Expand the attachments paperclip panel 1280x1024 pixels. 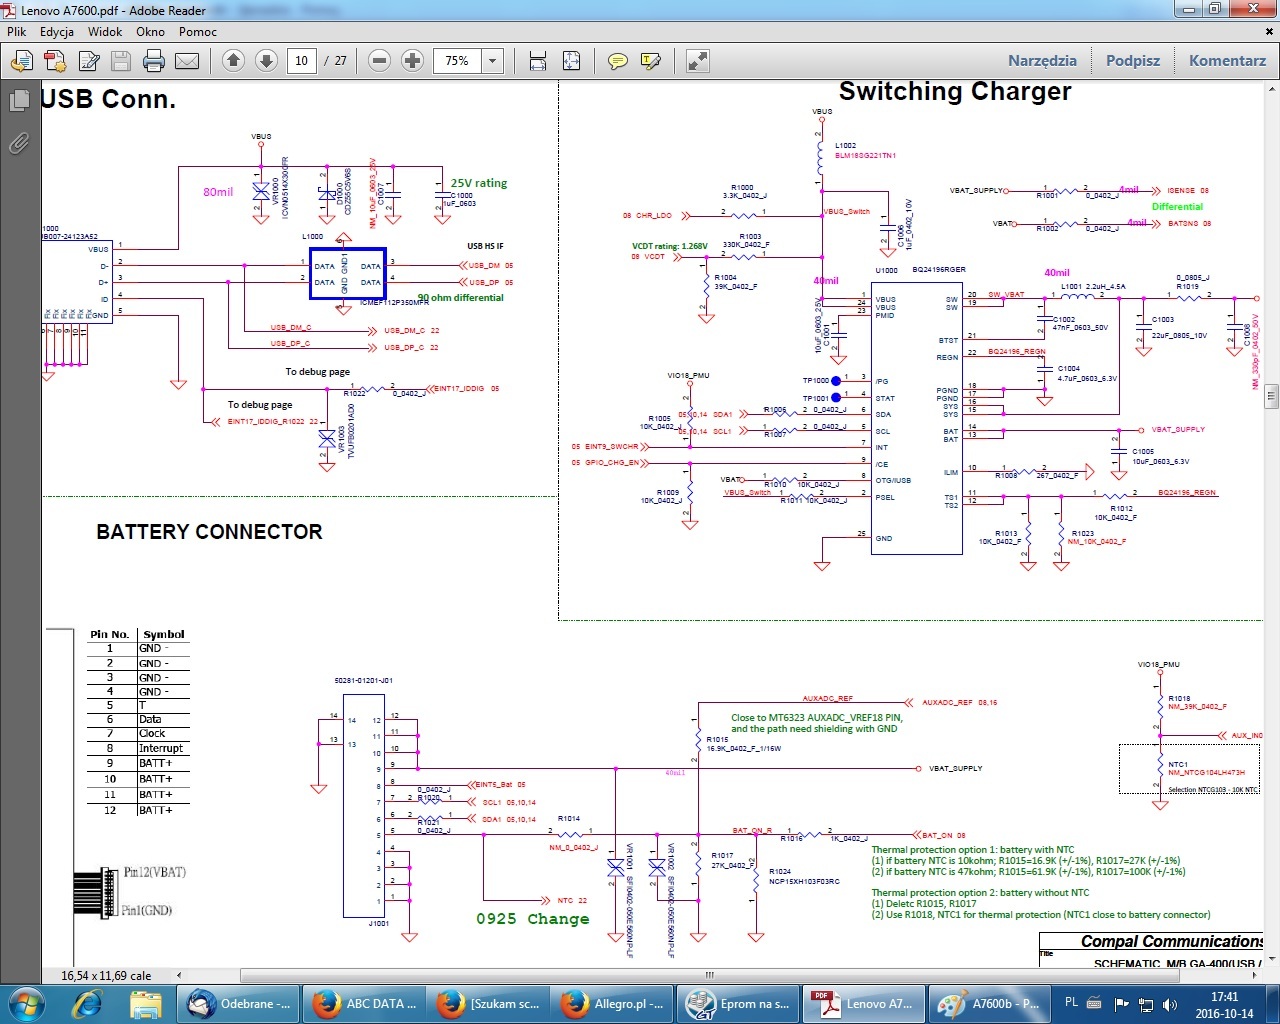tap(18, 144)
